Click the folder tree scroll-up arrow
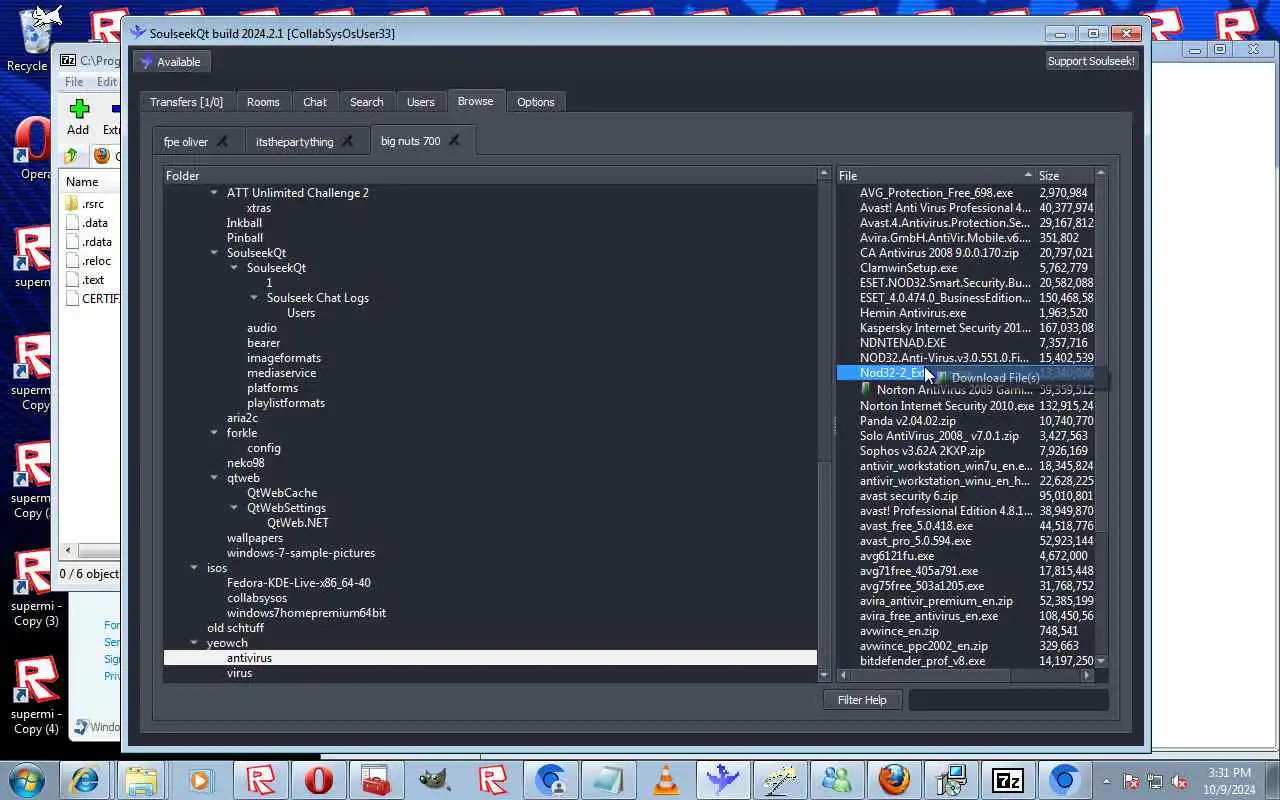Viewport: 1280px width, 800px height. [x=824, y=175]
